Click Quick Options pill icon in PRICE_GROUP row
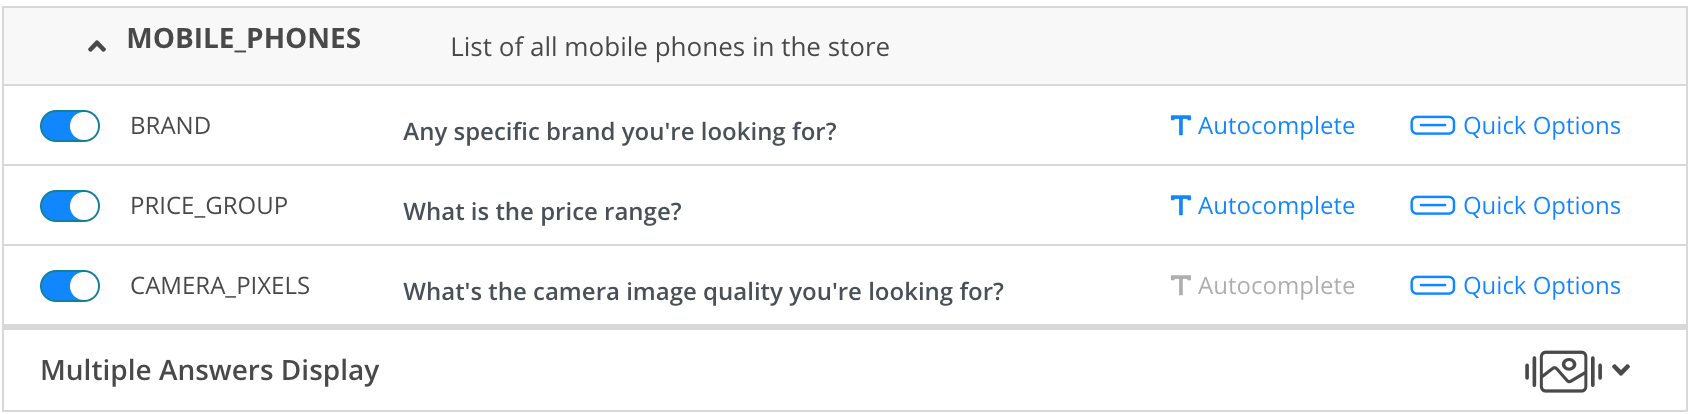 click(1432, 206)
